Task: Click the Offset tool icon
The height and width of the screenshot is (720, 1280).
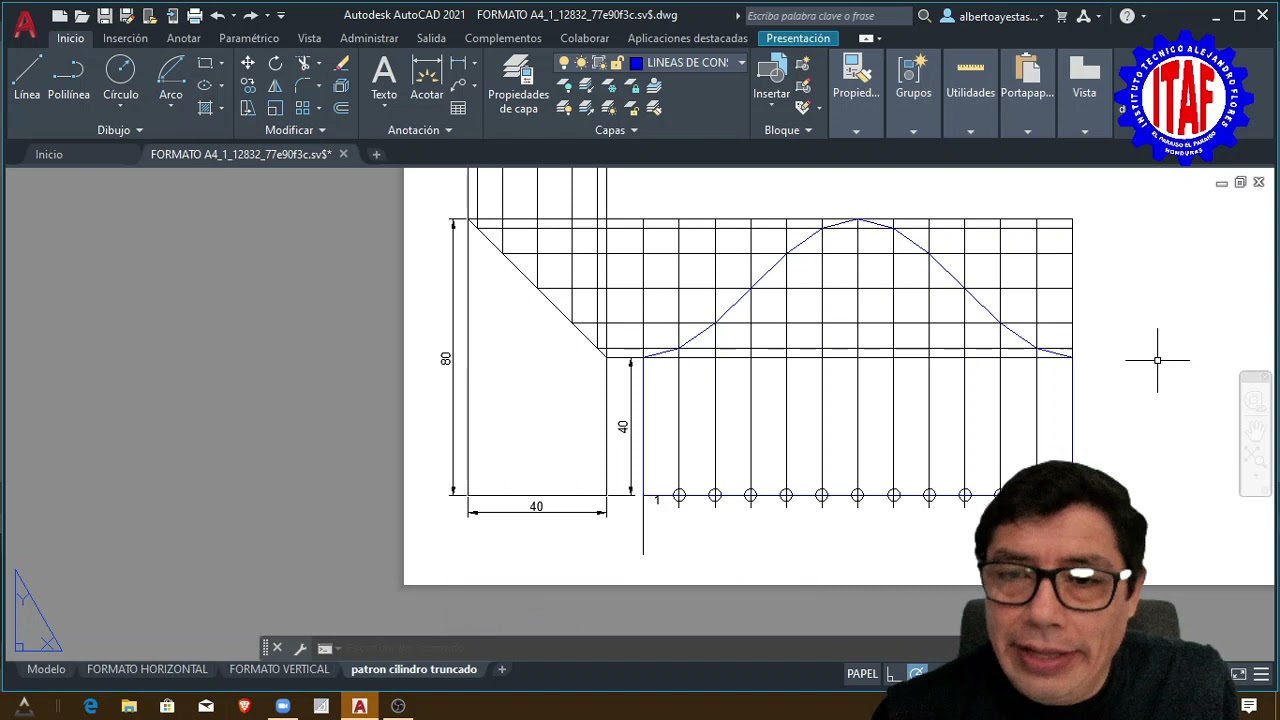Action: tap(341, 108)
